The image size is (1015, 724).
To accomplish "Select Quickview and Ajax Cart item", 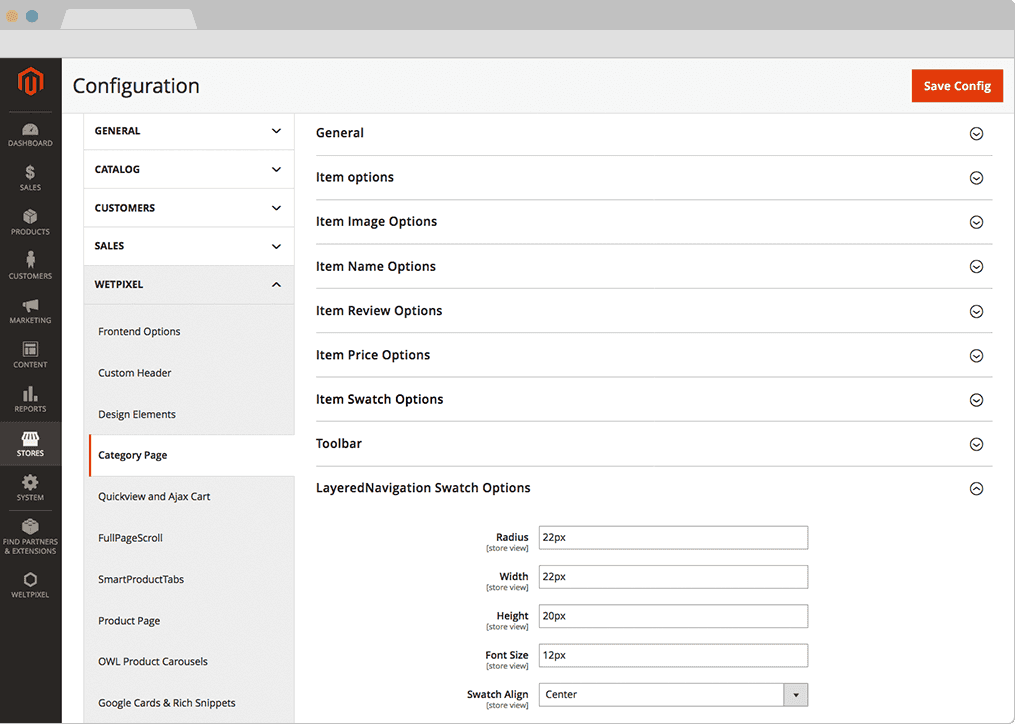I will coord(154,497).
